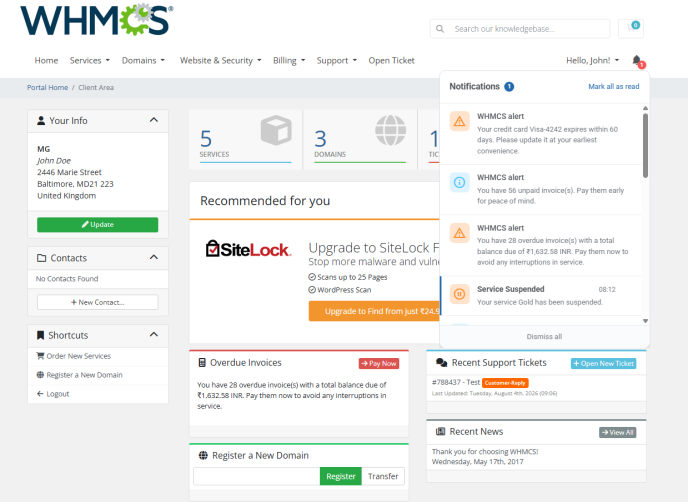Screen dimensions: 688x502
Task: Open the 5 Services stat tile
Action: pyautogui.click(x=245, y=139)
